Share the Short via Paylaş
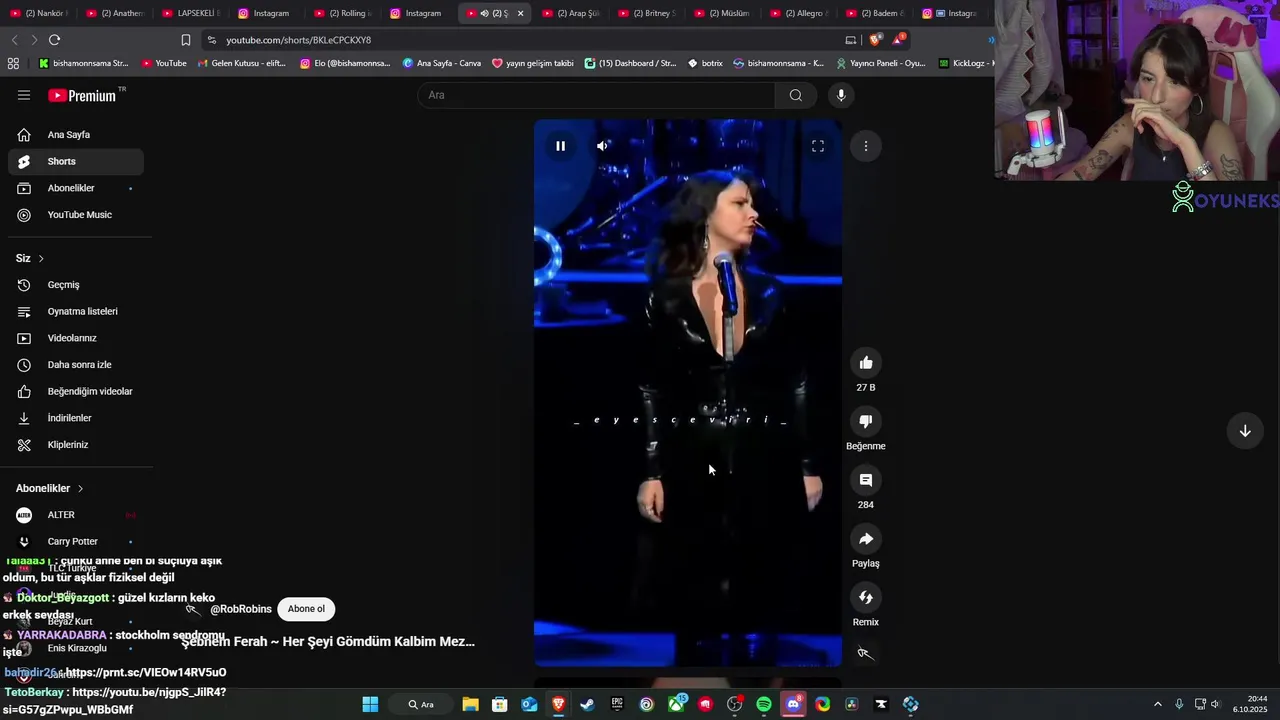The height and width of the screenshot is (720, 1280). [x=866, y=539]
